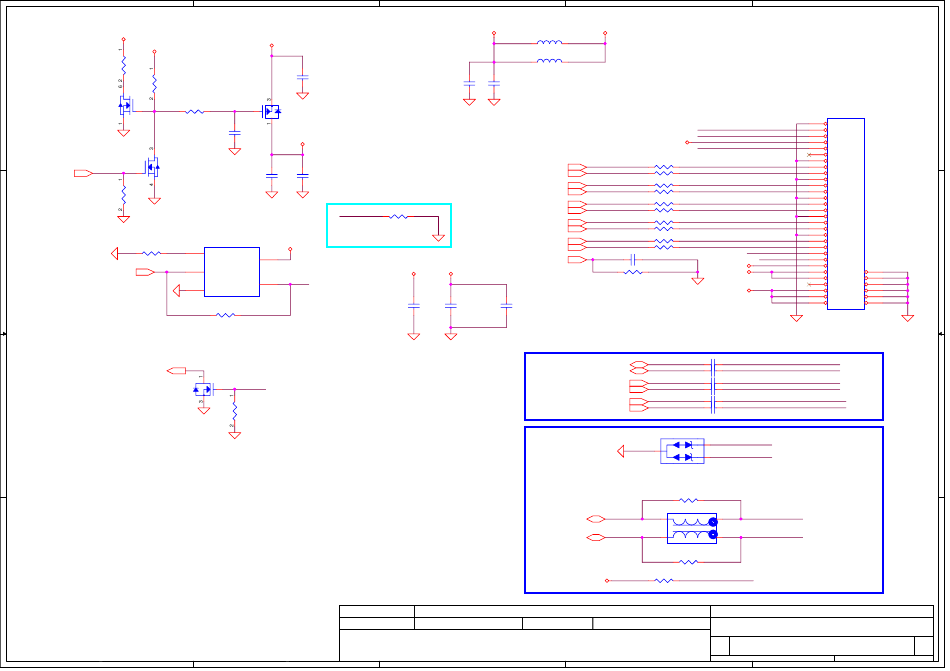Image resolution: width=950 pixels, height=671 pixels.
Task: Click the dual diode protection block
Action: (x=682, y=451)
